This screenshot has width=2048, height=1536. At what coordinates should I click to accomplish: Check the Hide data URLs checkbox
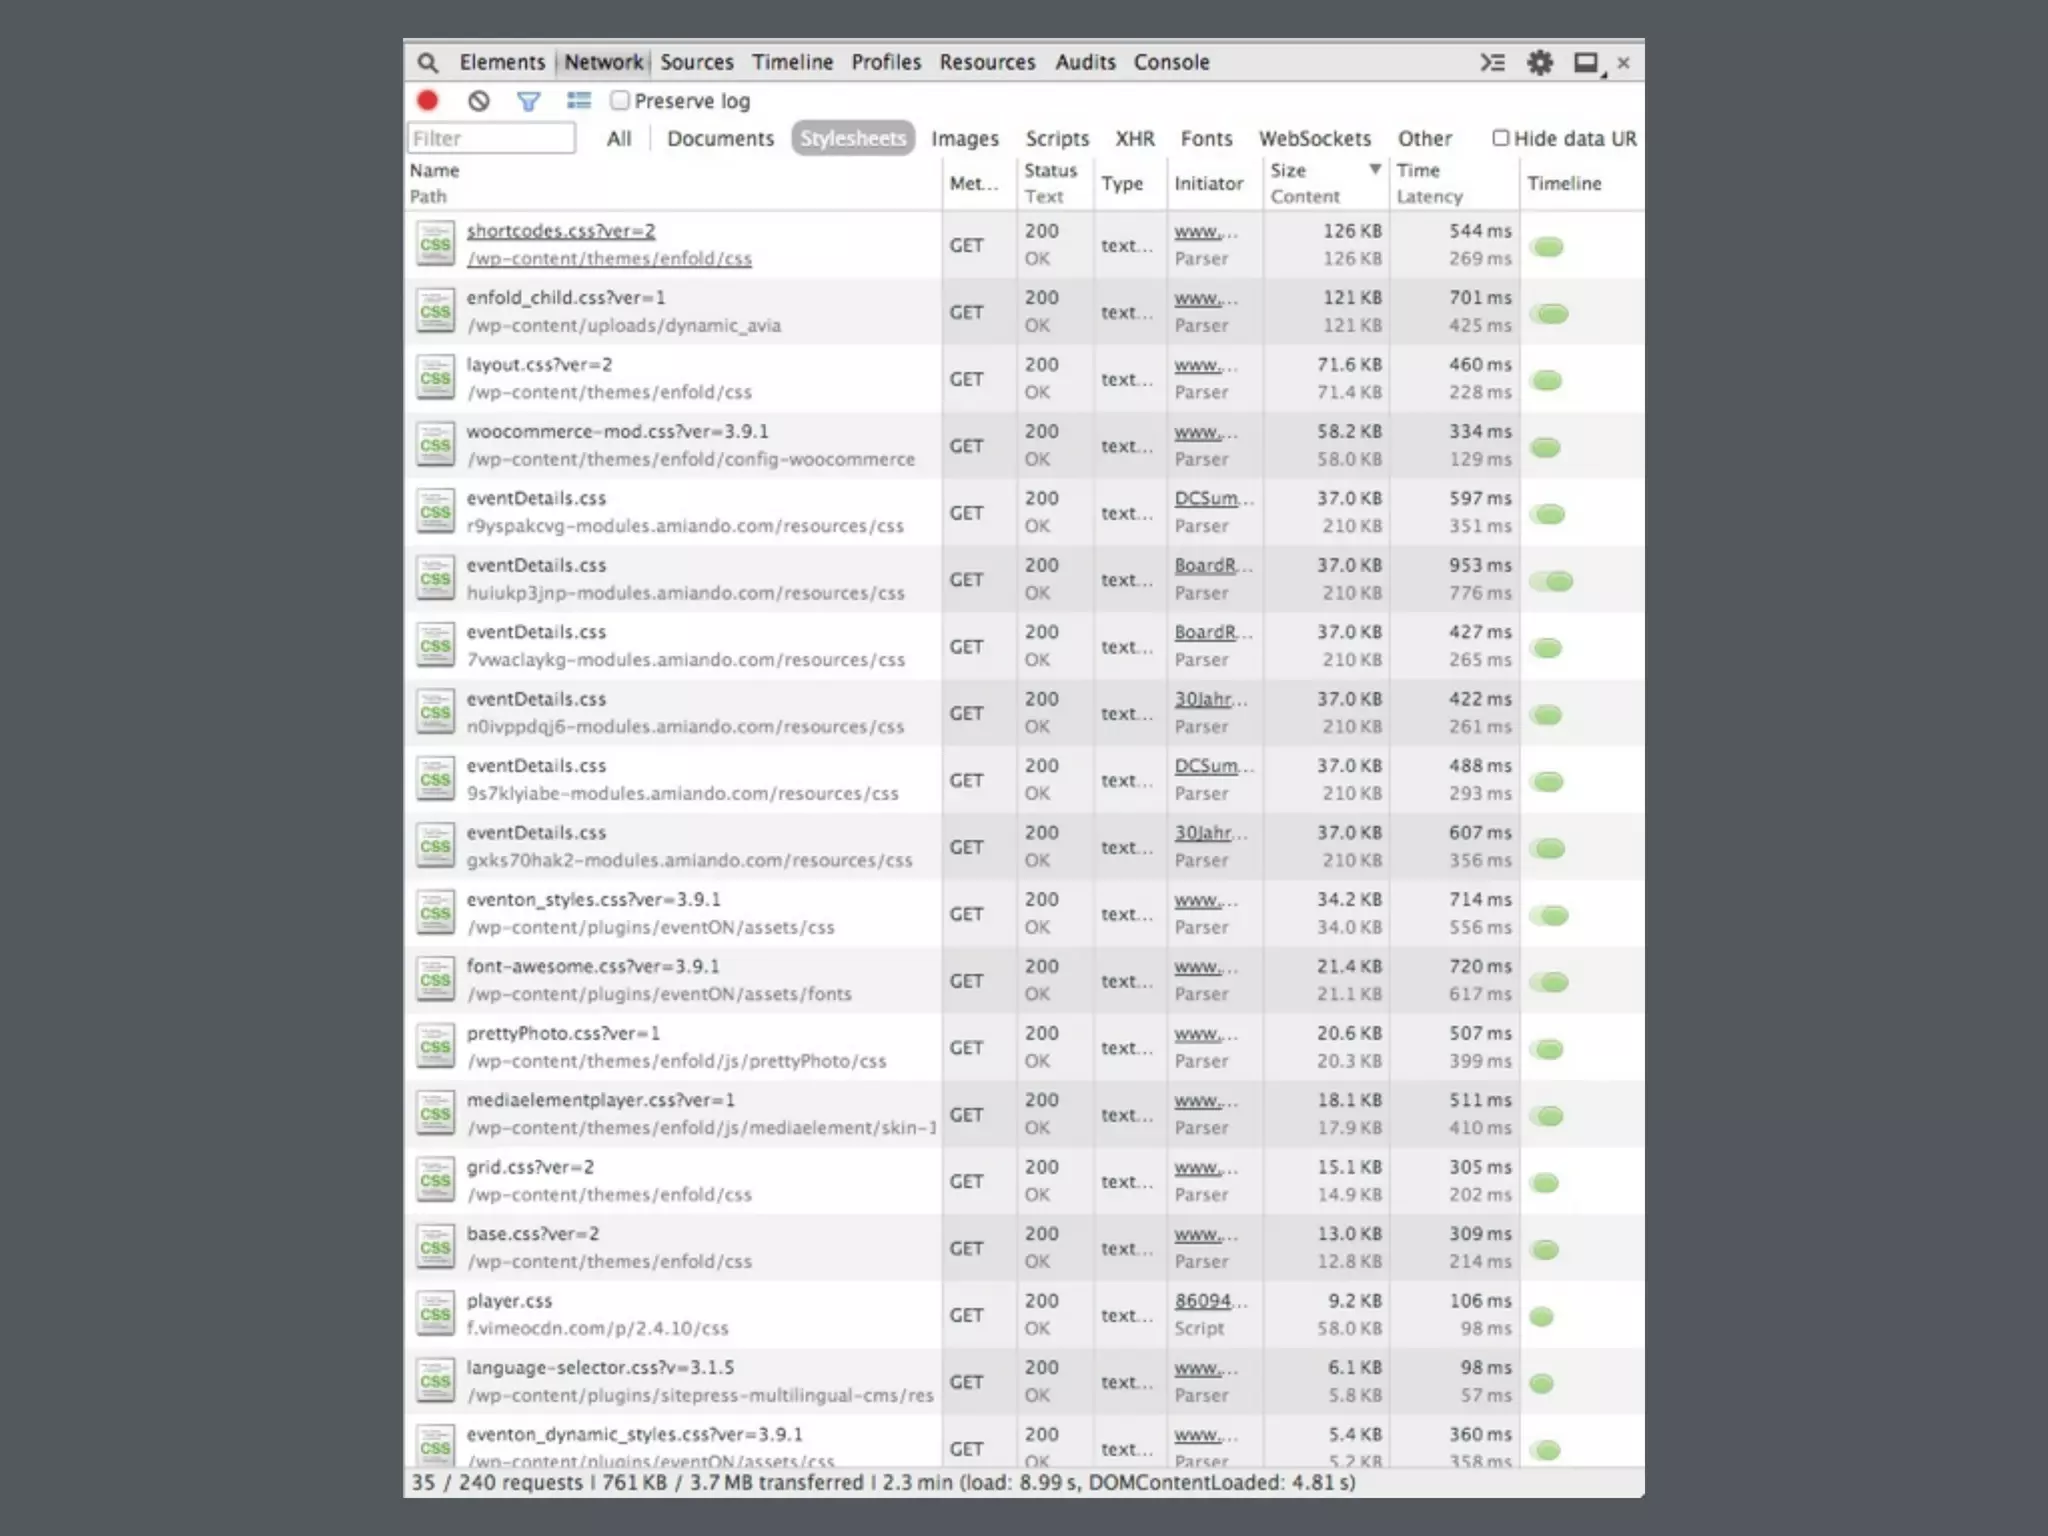coord(1500,138)
